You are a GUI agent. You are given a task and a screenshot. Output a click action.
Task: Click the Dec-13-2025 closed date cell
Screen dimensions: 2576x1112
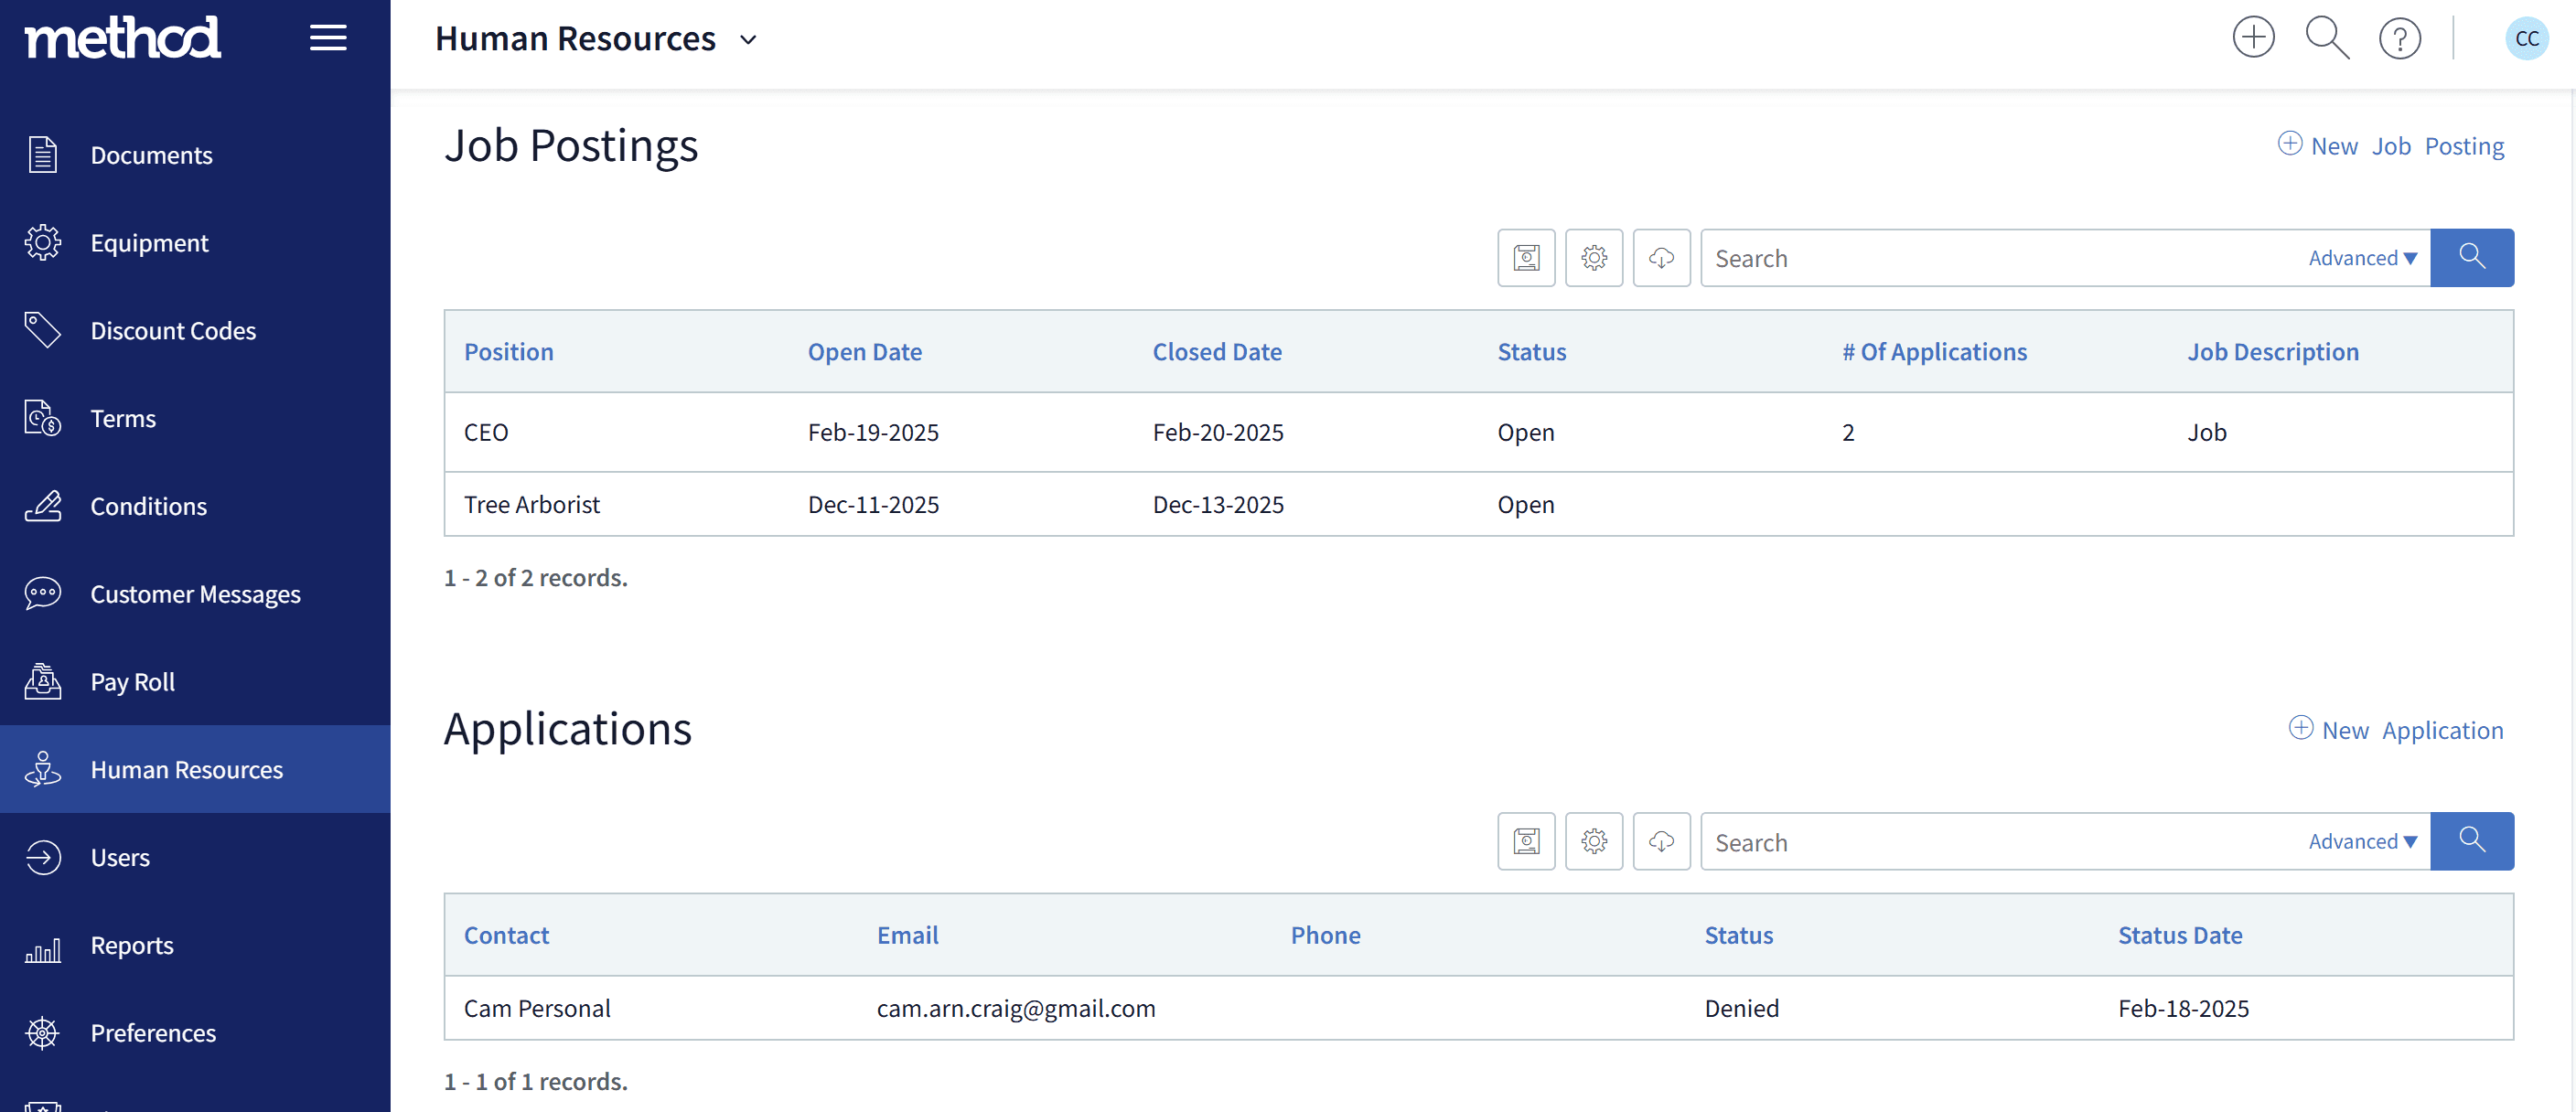click(x=1217, y=504)
